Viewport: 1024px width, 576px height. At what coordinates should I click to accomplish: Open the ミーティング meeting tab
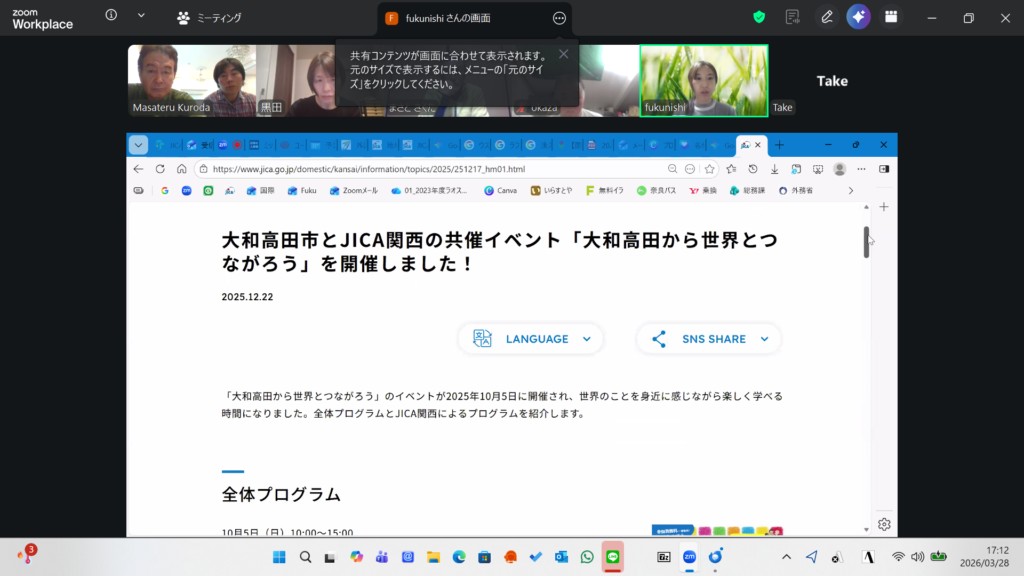tap(208, 18)
